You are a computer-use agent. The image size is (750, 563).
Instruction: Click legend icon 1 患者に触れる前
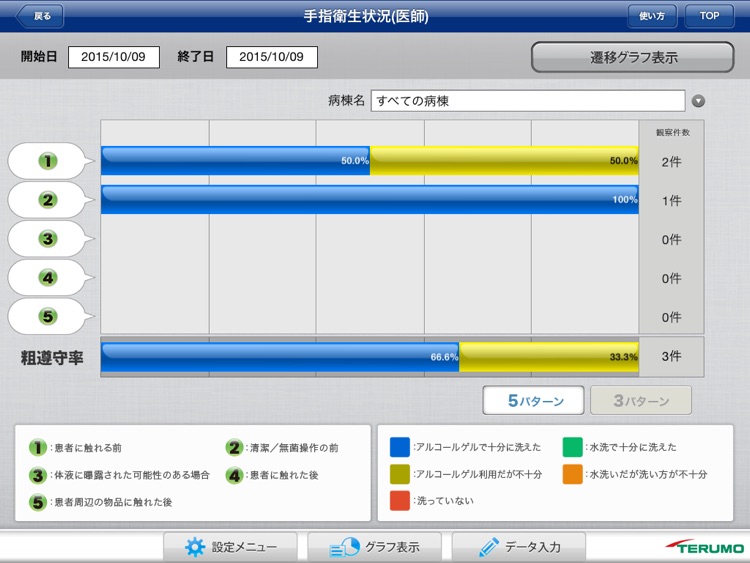coord(38,448)
